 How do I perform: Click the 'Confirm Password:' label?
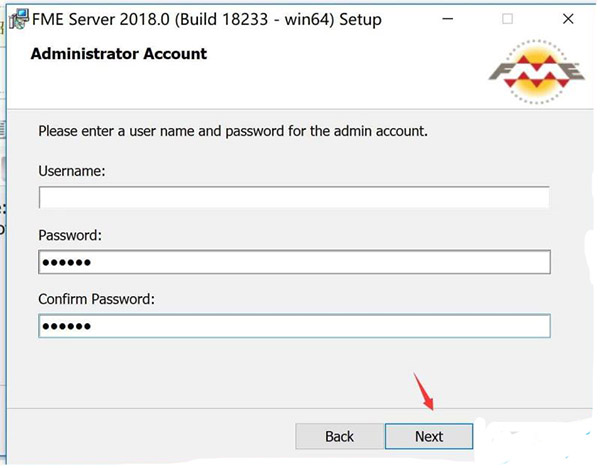point(97,299)
